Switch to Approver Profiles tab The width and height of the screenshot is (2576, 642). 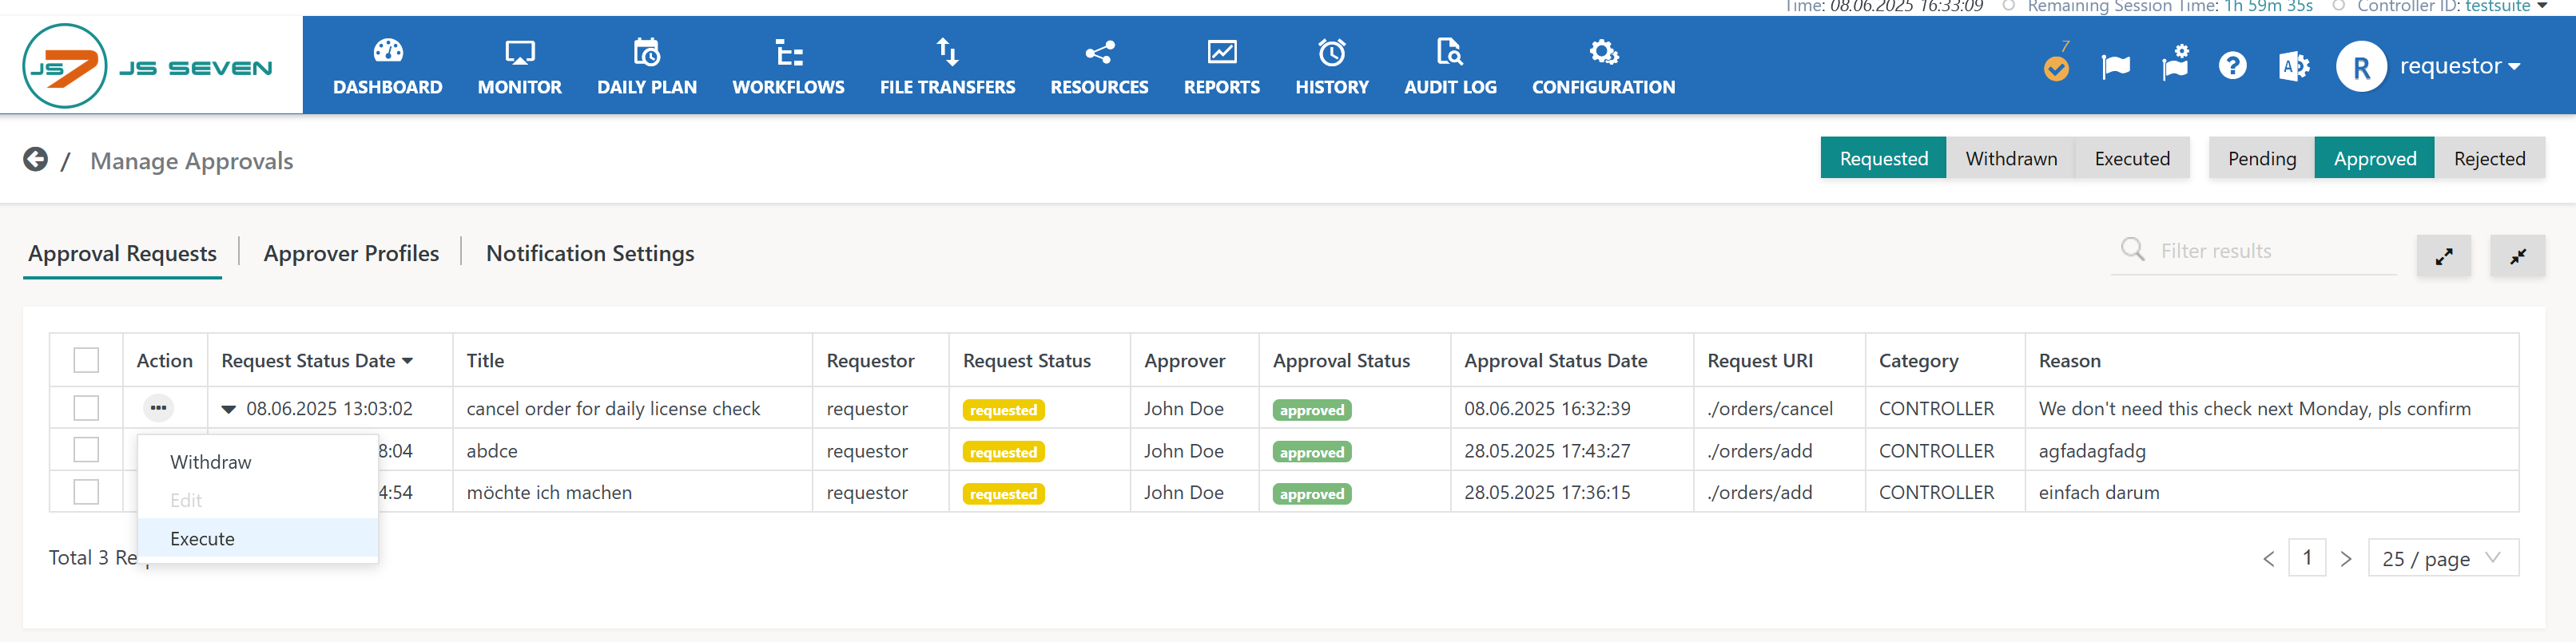(x=351, y=253)
